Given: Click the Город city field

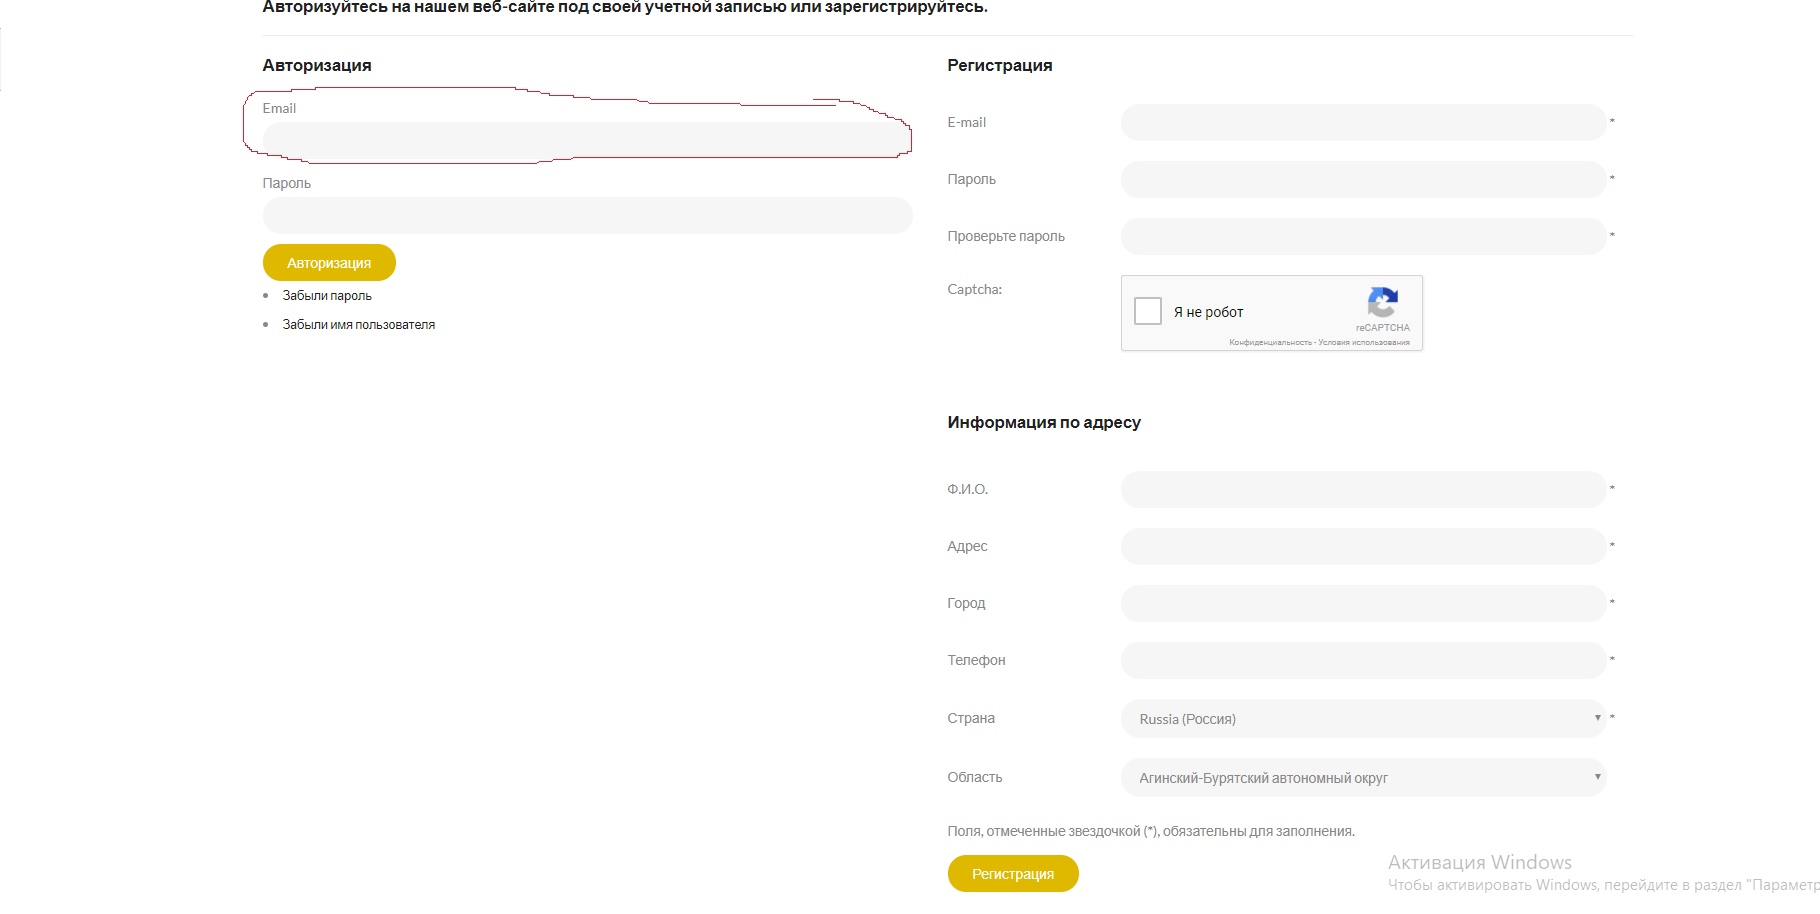Looking at the screenshot, I should click(x=1362, y=604).
